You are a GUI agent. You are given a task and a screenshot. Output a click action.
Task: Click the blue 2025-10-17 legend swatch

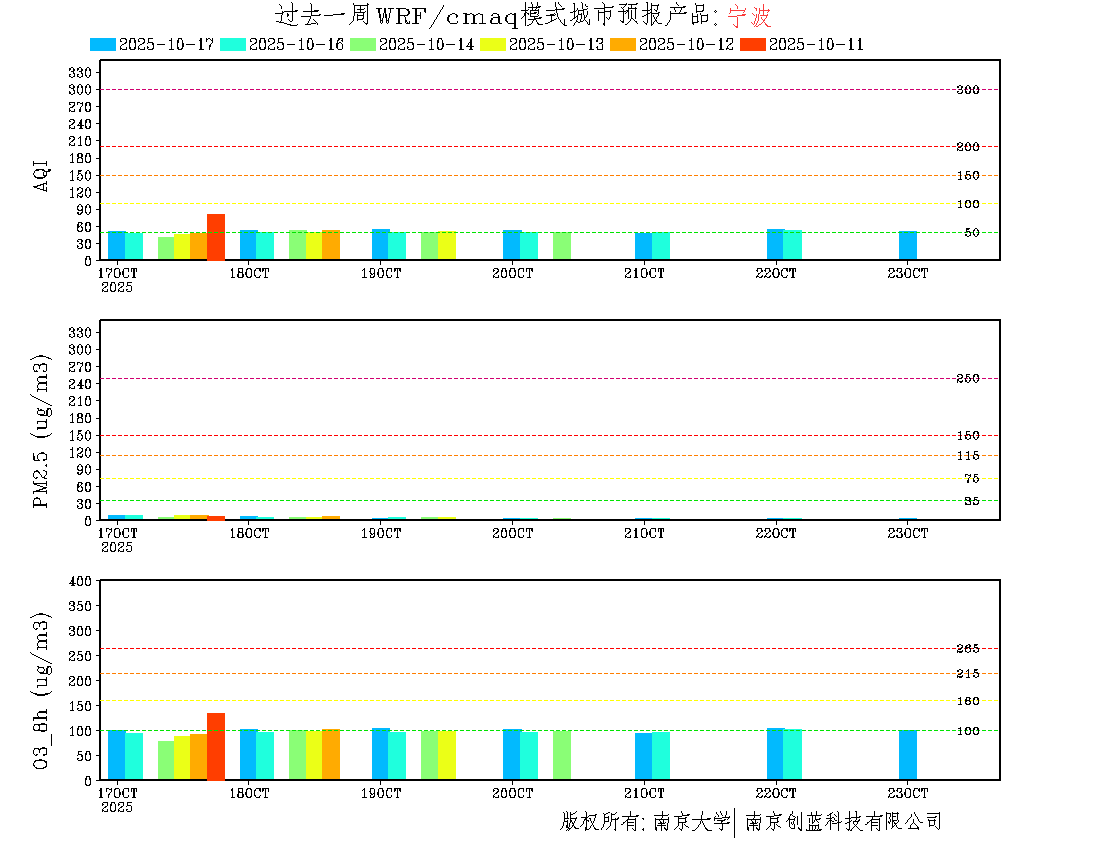(x=103, y=44)
